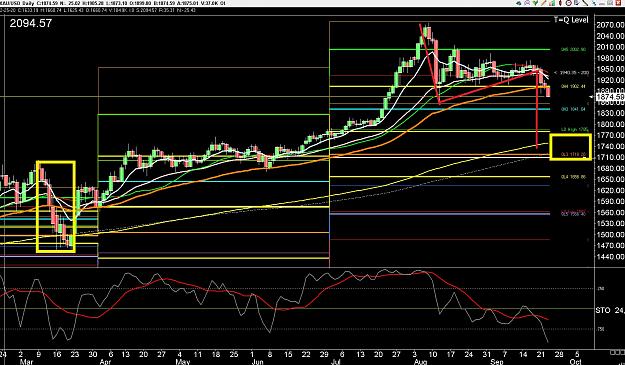The height and width of the screenshot is (365, 625).
Task: Click the gray grid icon beside the red X
Action: pyautogui.click(x=610, y=3)
